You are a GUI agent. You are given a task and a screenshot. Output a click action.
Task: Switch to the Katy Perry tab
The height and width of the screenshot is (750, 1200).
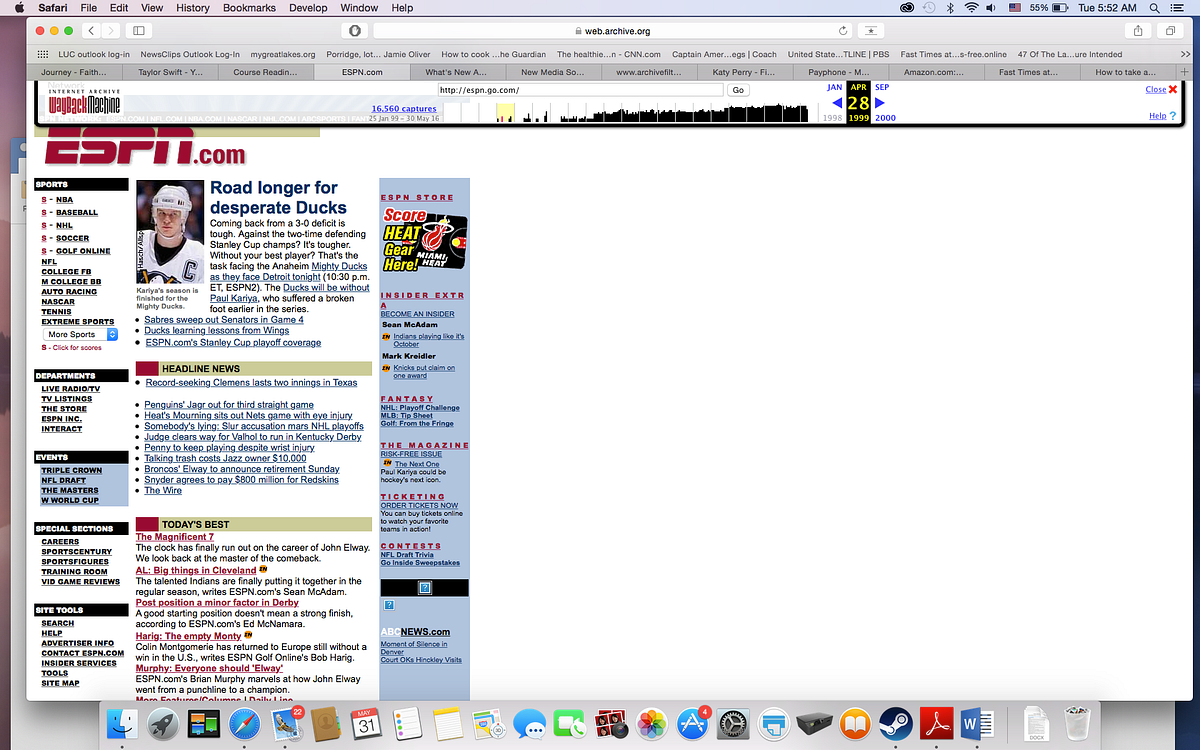(x=742, y=72)
